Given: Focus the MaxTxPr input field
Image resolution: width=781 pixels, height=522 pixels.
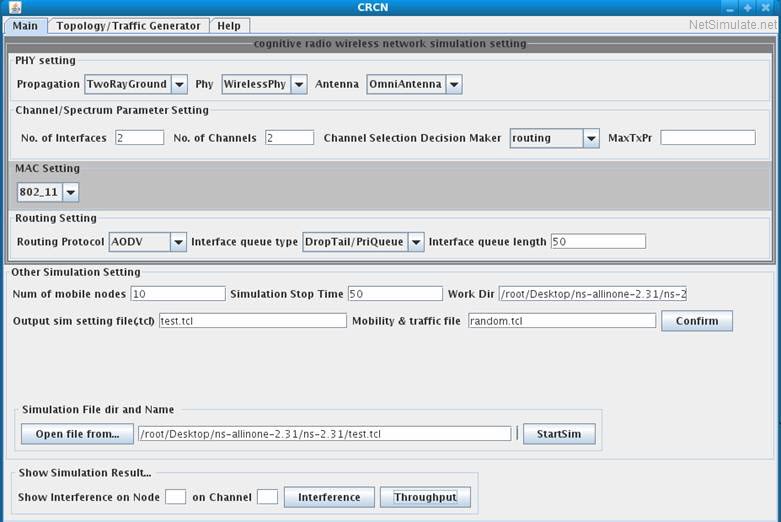Looking at the screenshot, I should click(x=708, y=137).
